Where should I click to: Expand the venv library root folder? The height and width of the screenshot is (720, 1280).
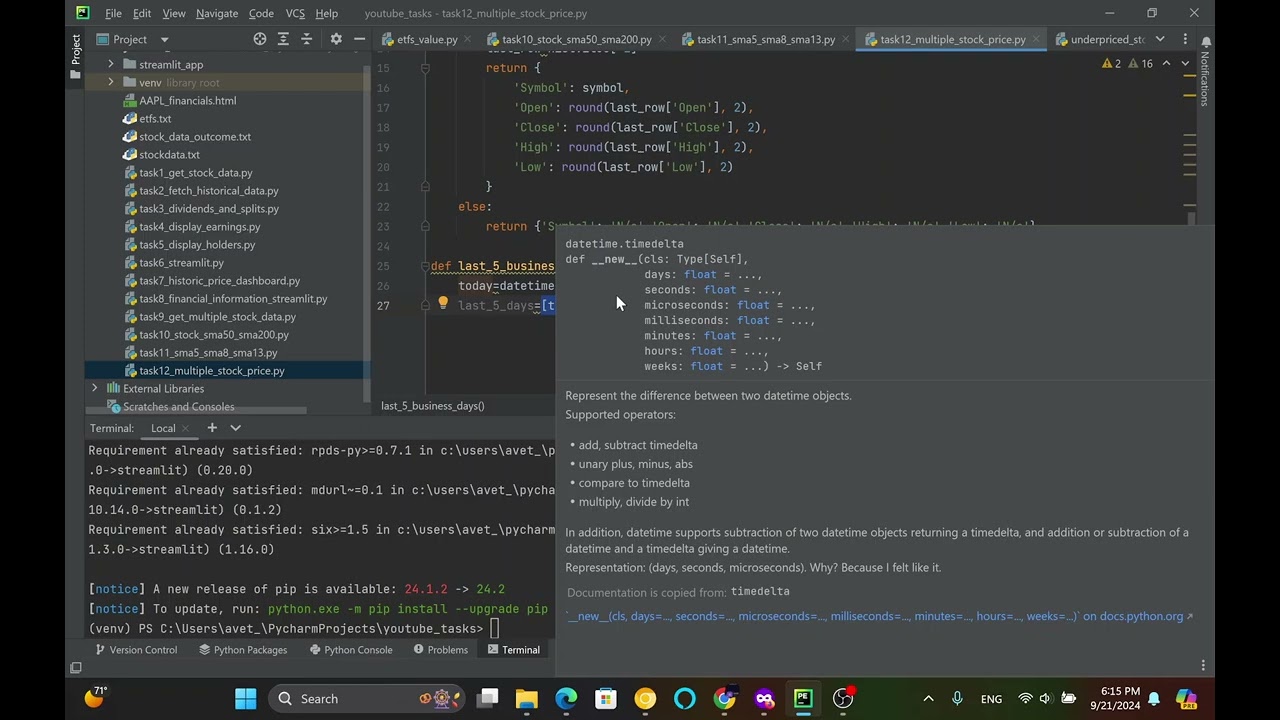point(111,82)
